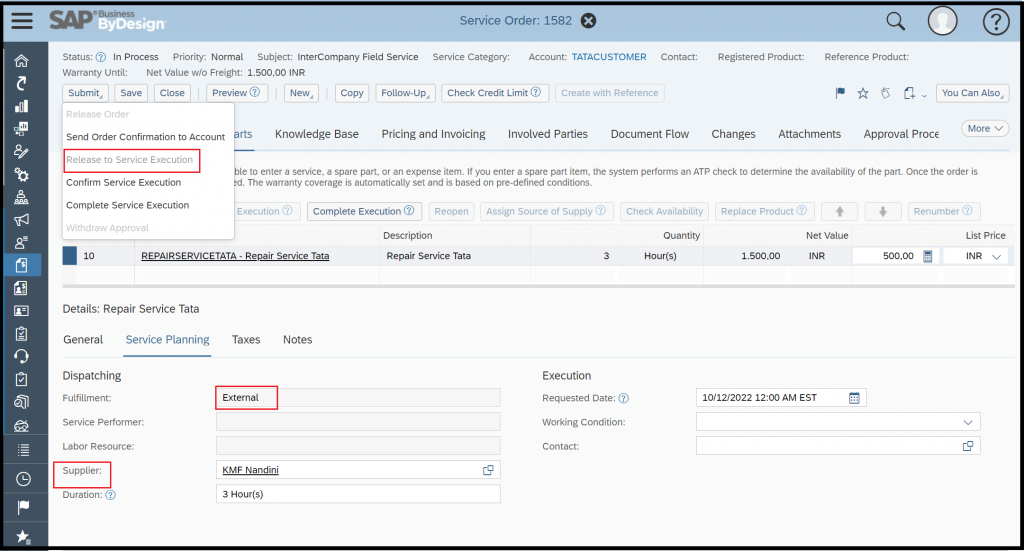Image resolution: width=1024 pixels, height=551 pixels.
Task: Open the calculator icon beside 500,00
Action: tap(927, 256)
